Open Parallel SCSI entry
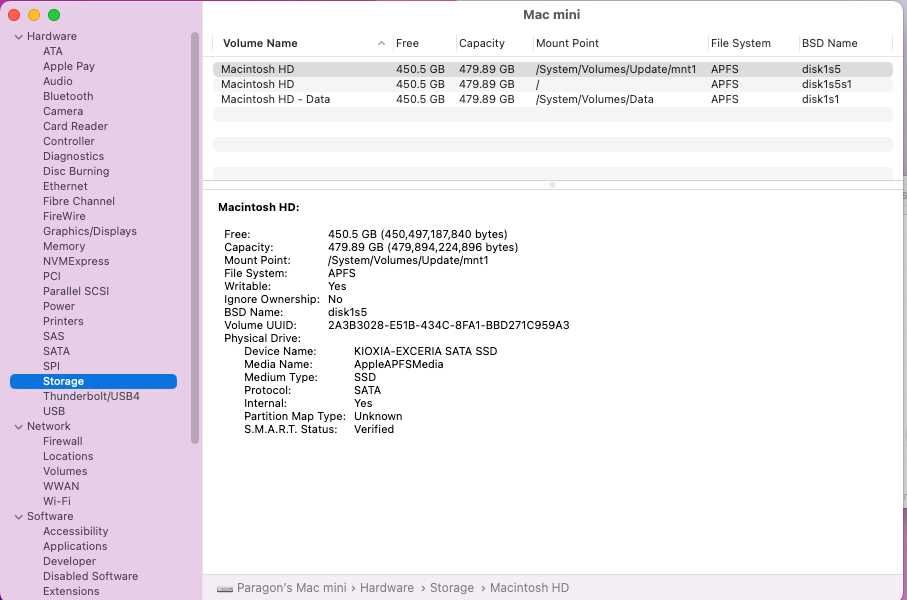 (x=76, y=291)
